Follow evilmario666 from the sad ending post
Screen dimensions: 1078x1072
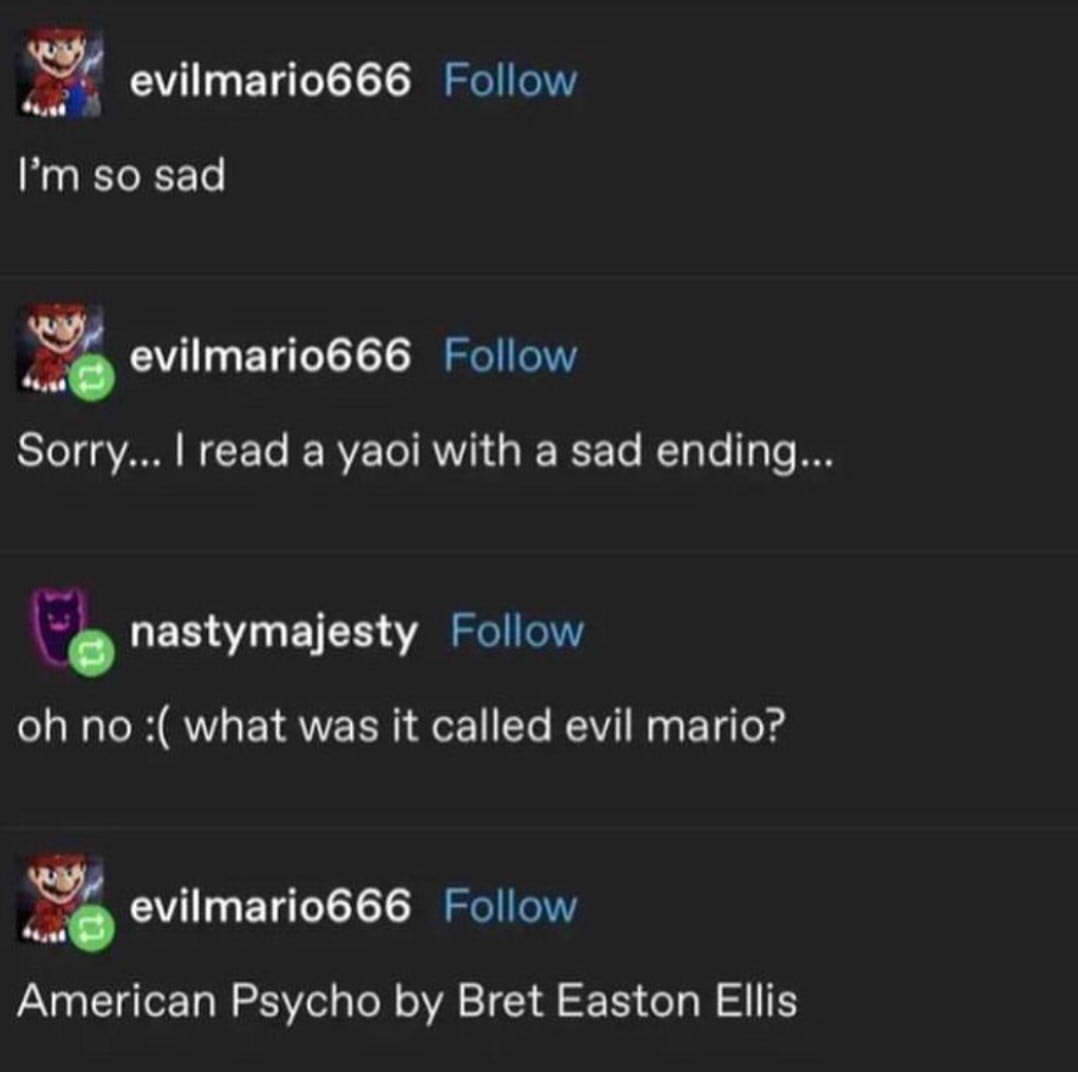point(509,356)
